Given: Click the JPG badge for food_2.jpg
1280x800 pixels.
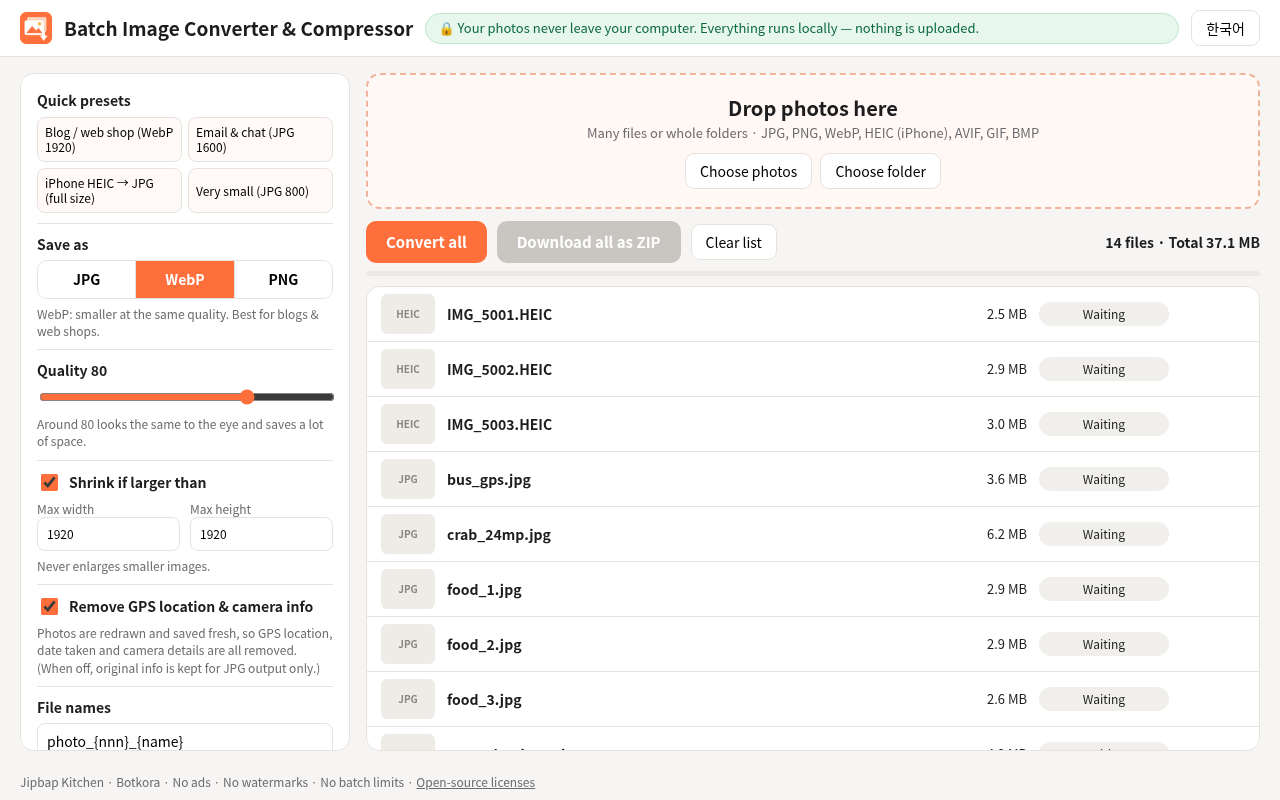Looking at the screenshot, I should [408, 644].
